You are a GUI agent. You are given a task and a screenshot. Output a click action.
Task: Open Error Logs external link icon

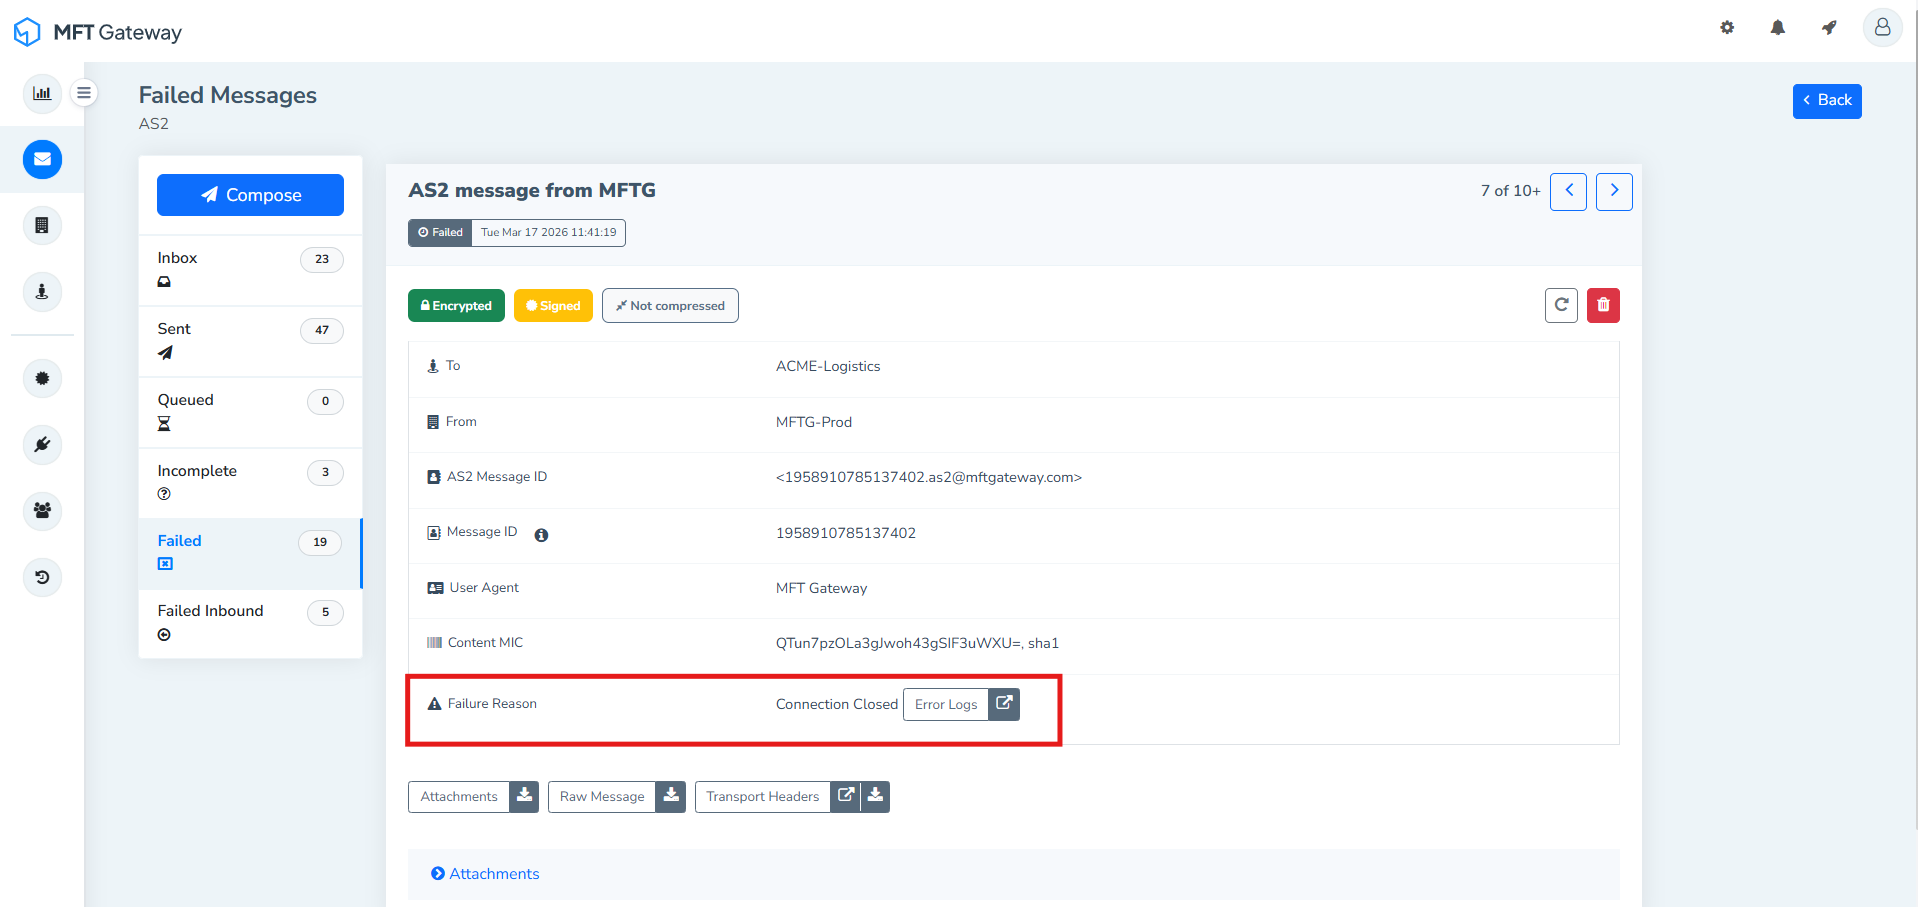tap(1004, 704)
